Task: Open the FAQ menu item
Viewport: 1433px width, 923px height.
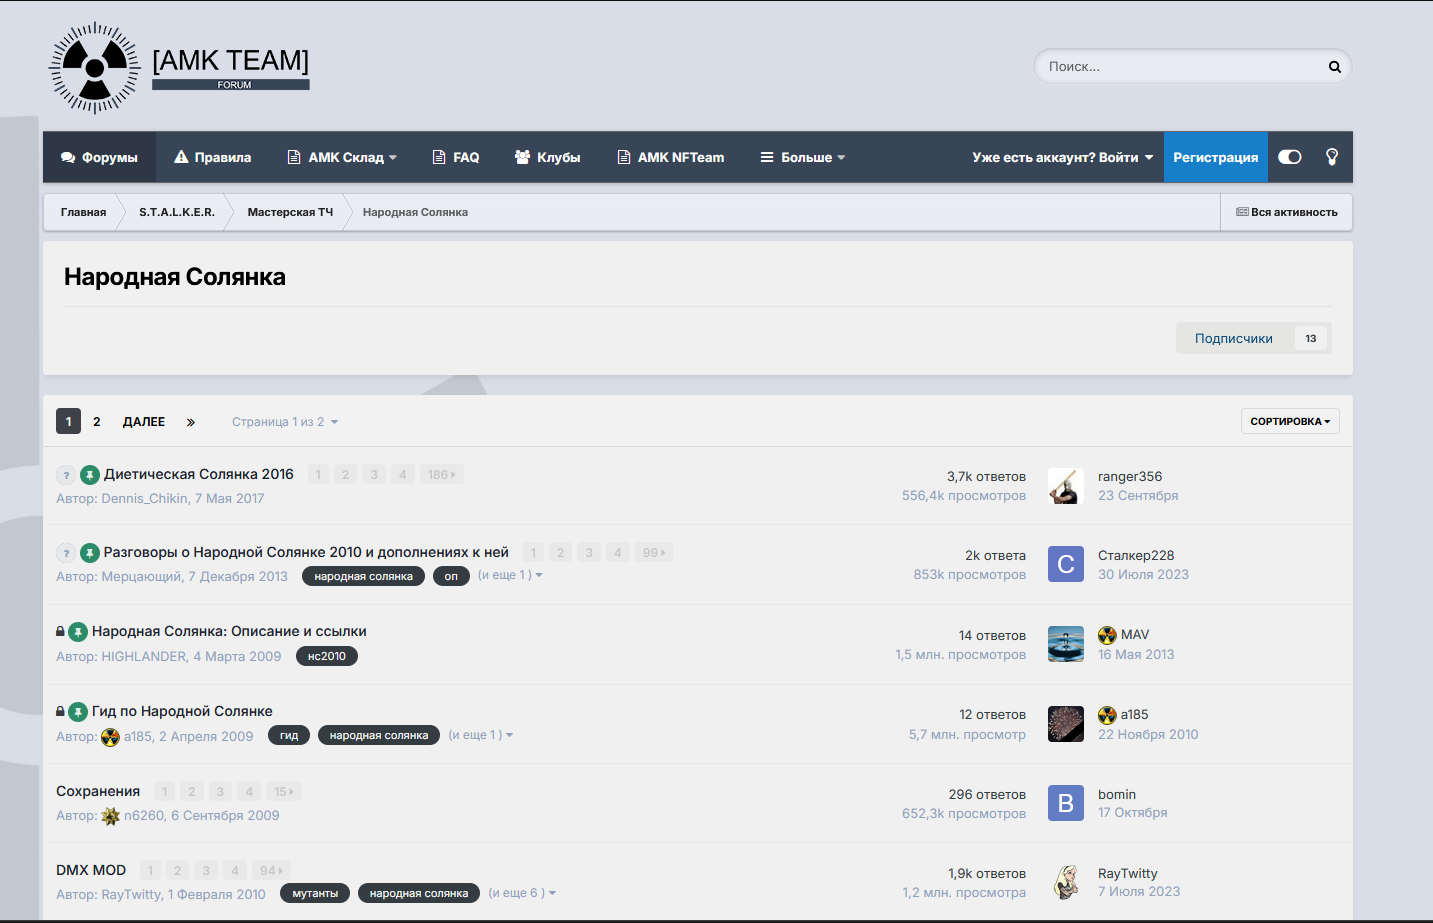Action: [456, 157]
